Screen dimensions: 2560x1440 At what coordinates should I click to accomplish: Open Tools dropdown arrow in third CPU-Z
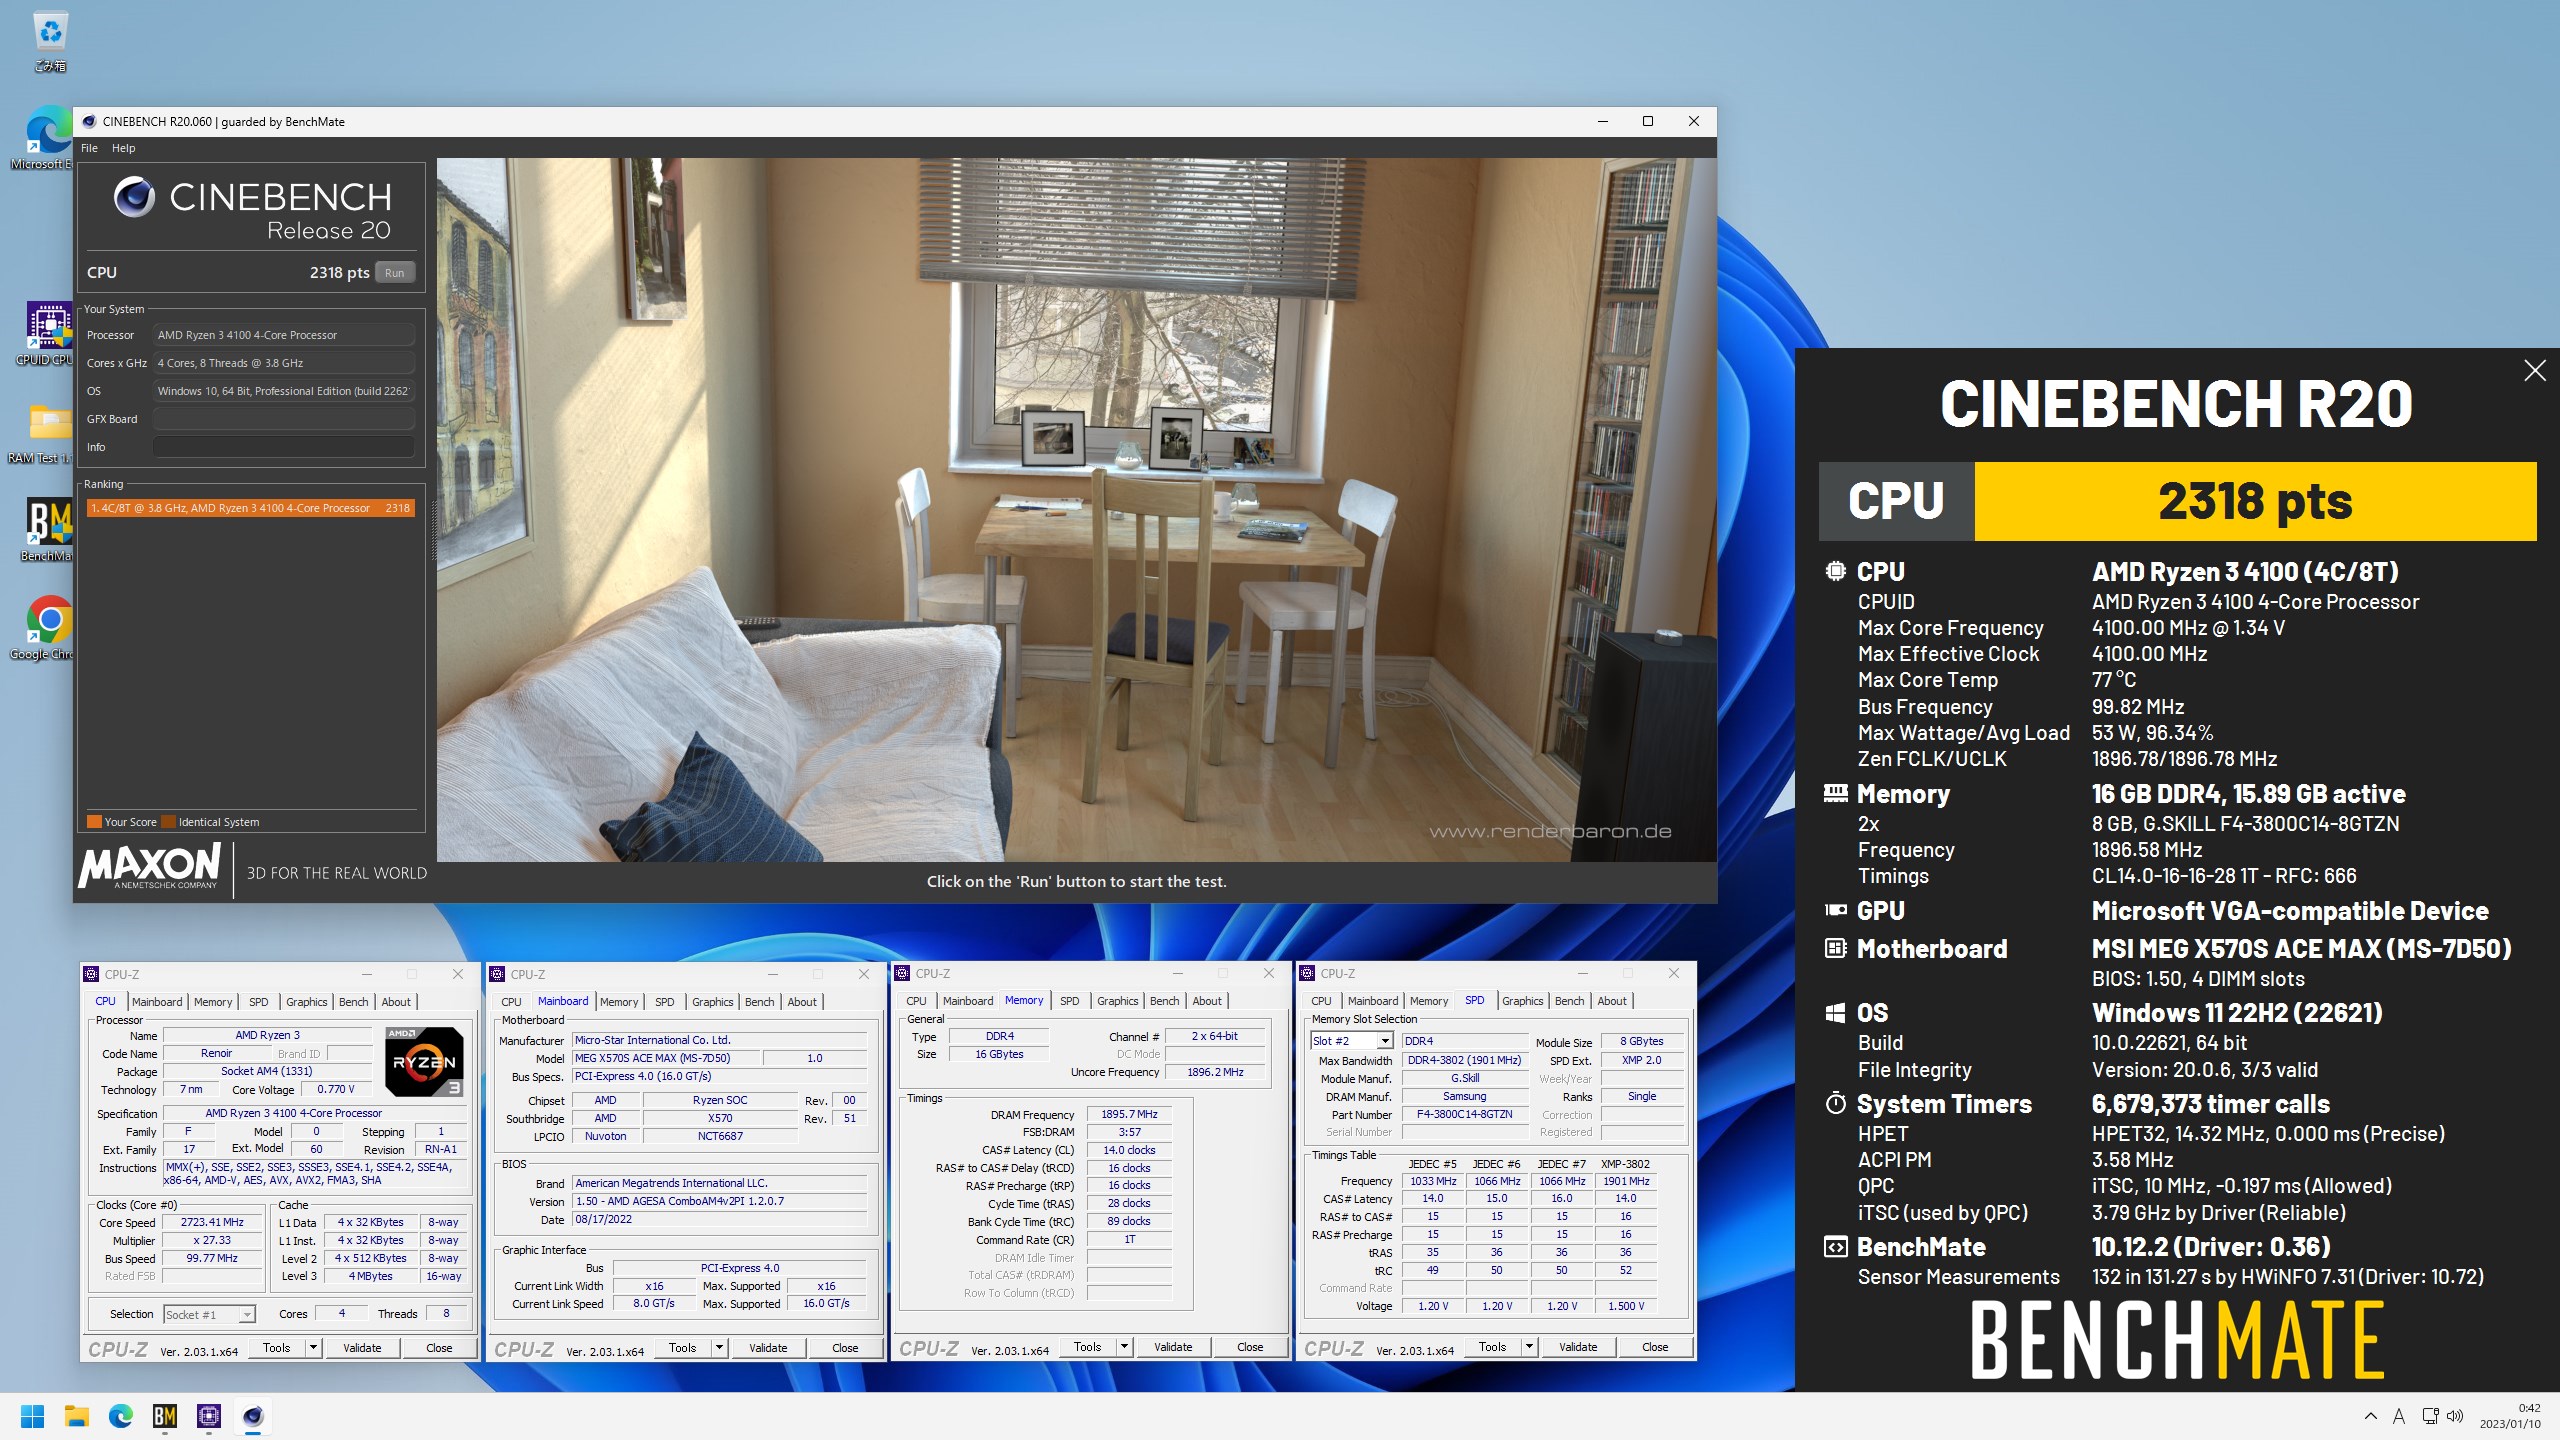coord(1124,1347)
